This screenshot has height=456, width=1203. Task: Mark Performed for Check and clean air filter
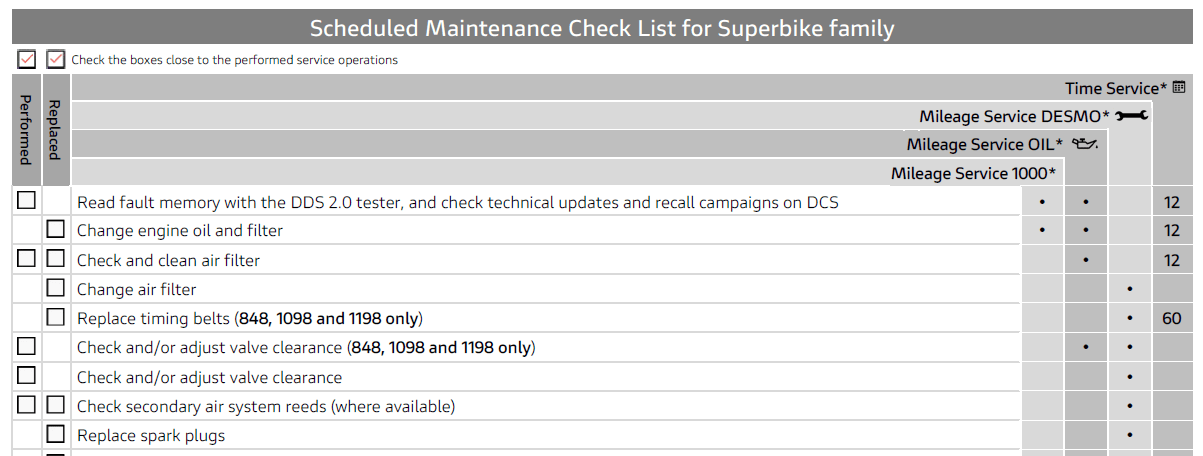pos(27,260)
